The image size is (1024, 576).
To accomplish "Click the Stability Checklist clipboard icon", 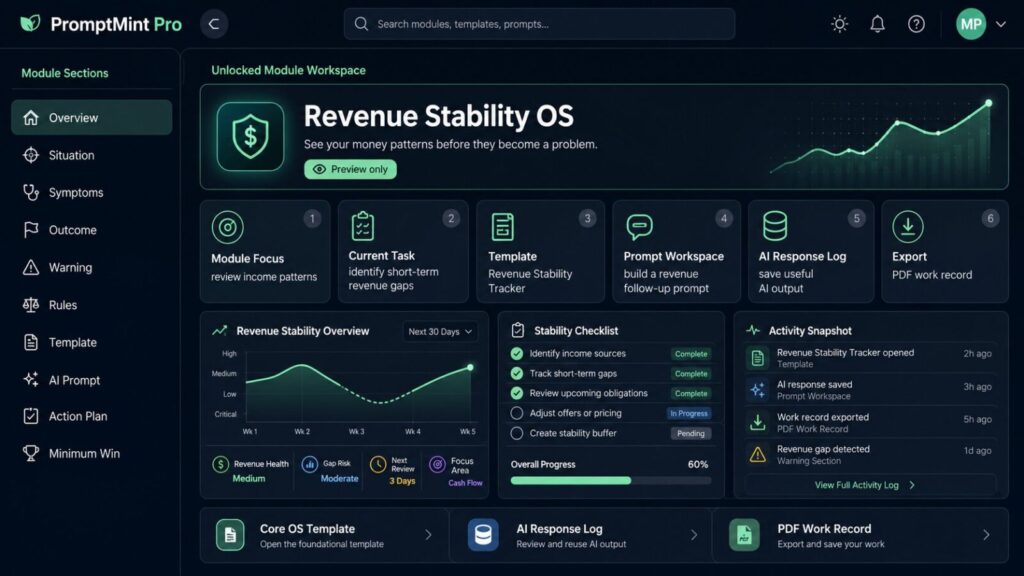I will click(518, 330).
